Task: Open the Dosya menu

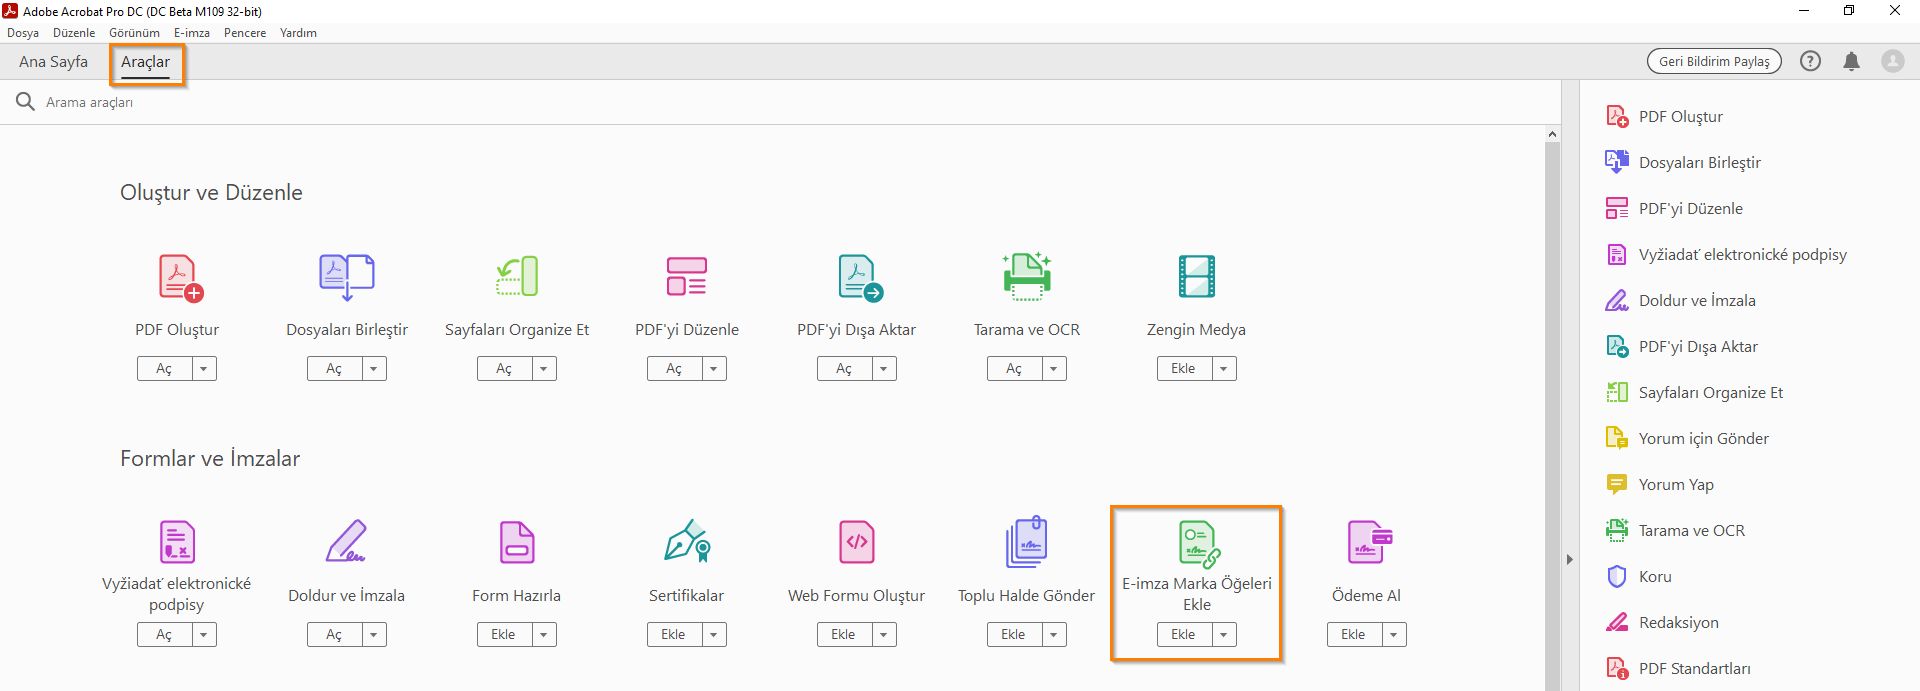Action: tap(23, 33)
